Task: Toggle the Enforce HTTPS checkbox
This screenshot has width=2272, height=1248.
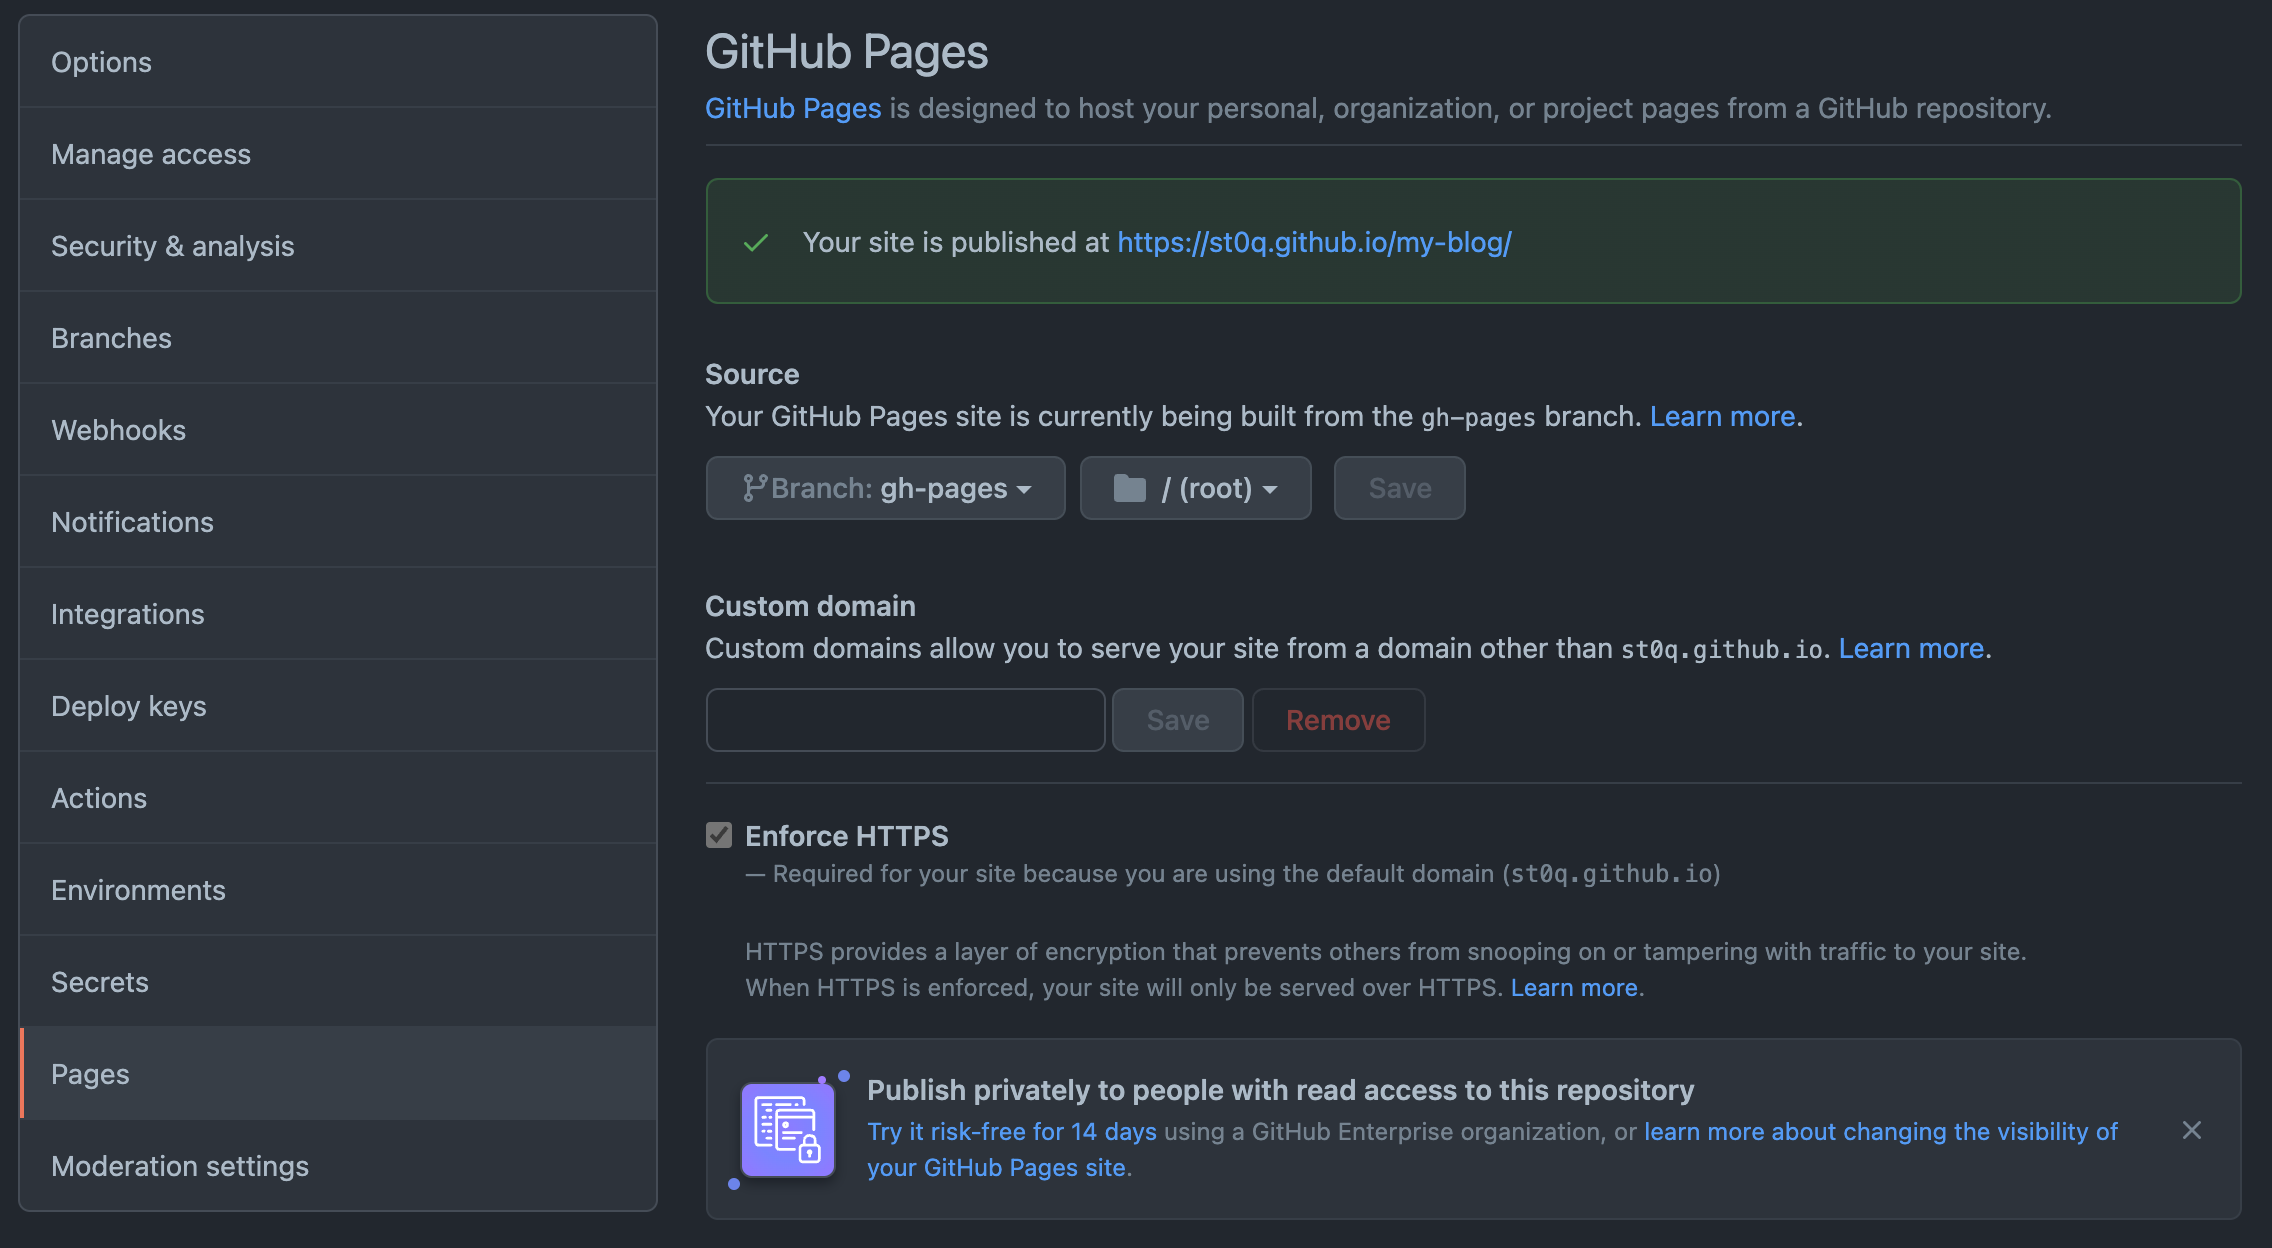Action: point(719,835)
